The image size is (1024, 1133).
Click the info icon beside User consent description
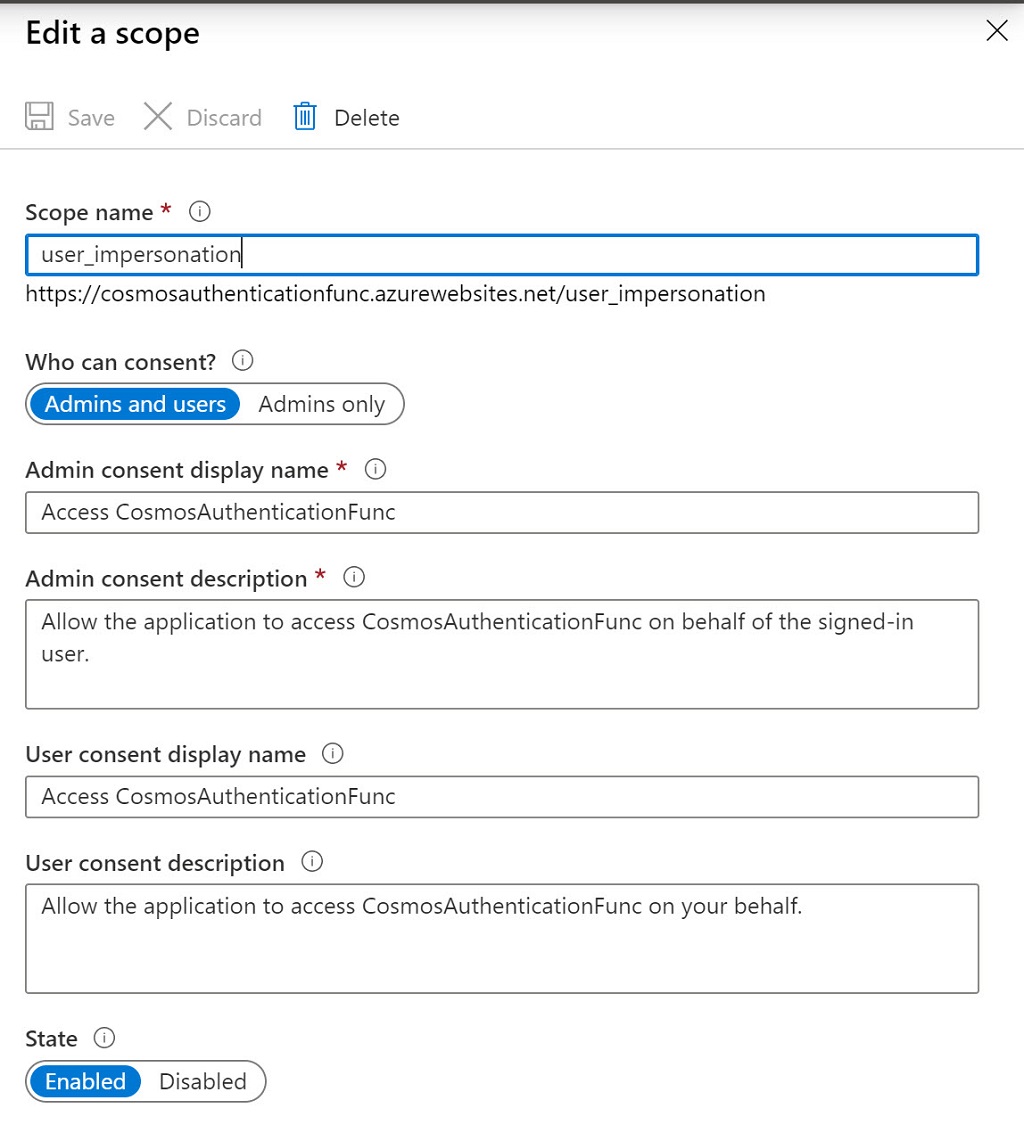(312, 862)
